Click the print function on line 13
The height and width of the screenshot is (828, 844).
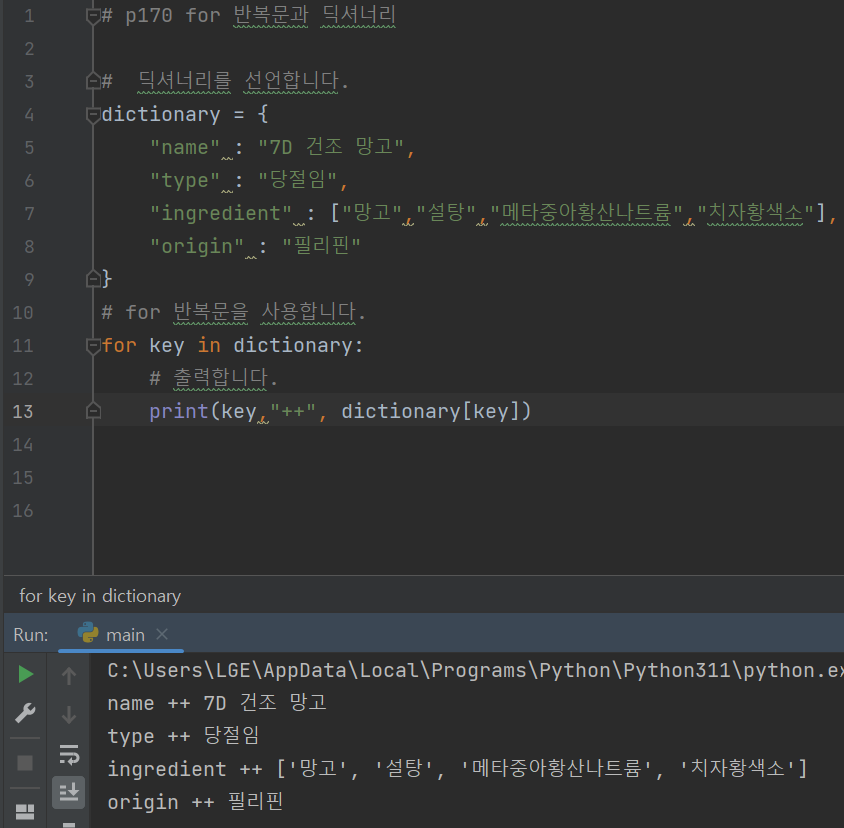[179, 412]
